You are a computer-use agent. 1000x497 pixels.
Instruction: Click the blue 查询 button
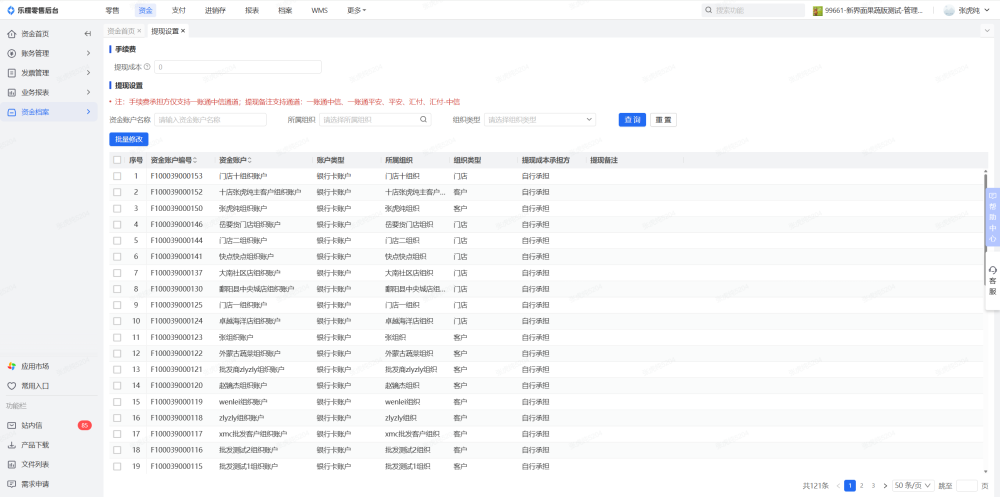tap(632, 119)
